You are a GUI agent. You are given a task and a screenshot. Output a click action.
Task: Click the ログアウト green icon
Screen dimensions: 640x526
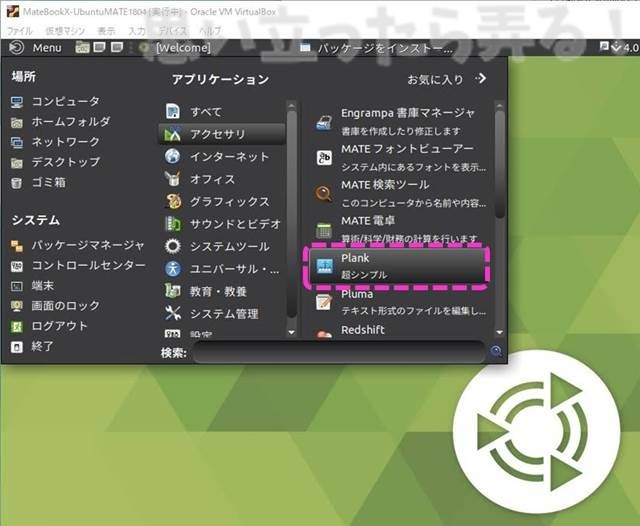[17, 327]
